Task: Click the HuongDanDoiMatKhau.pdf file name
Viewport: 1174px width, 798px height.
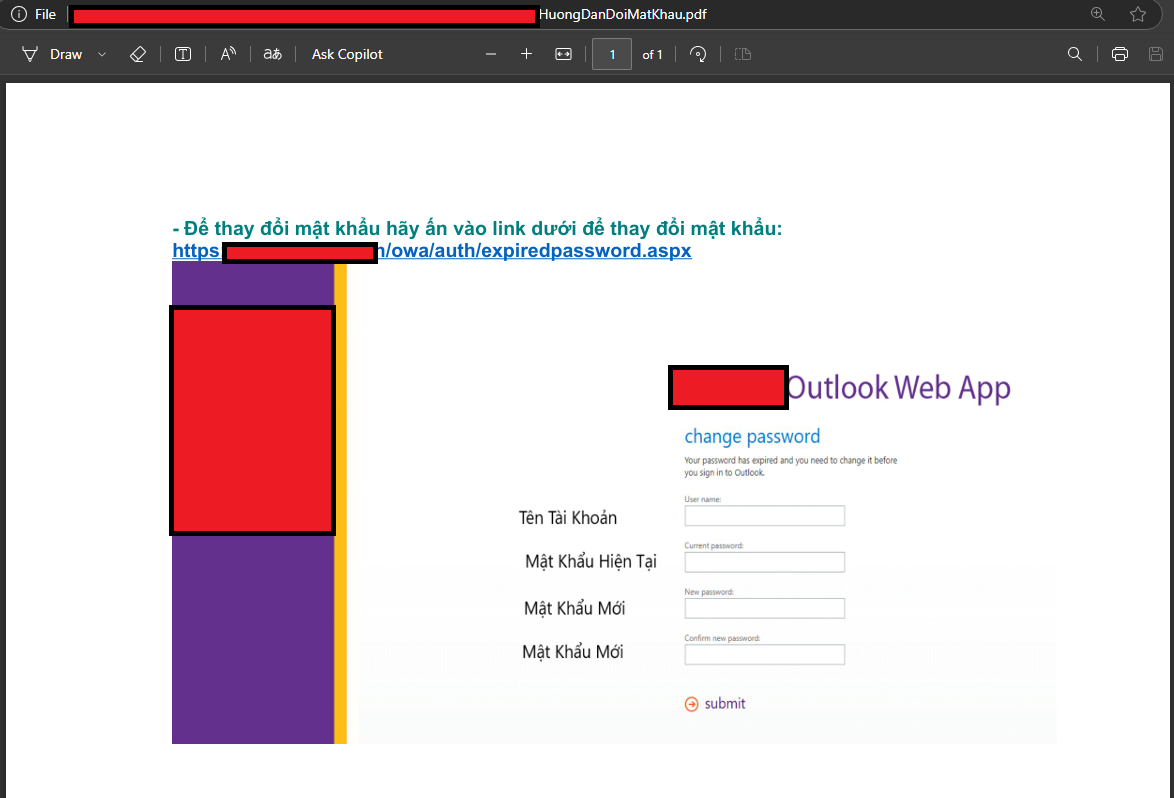Action: click(623, 14)
